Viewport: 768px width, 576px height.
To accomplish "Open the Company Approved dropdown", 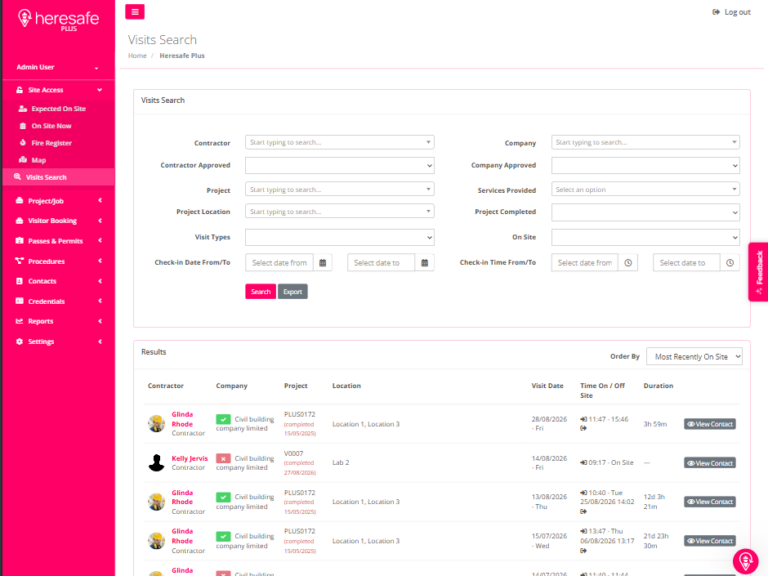I will [645, 166].
